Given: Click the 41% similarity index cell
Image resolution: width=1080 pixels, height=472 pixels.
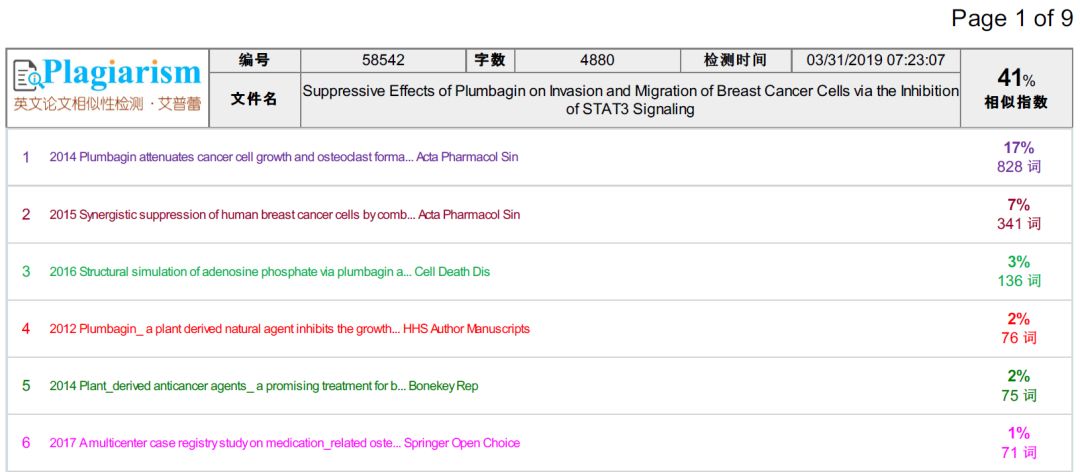Looking at the screenshot, I should (1017, 88).
